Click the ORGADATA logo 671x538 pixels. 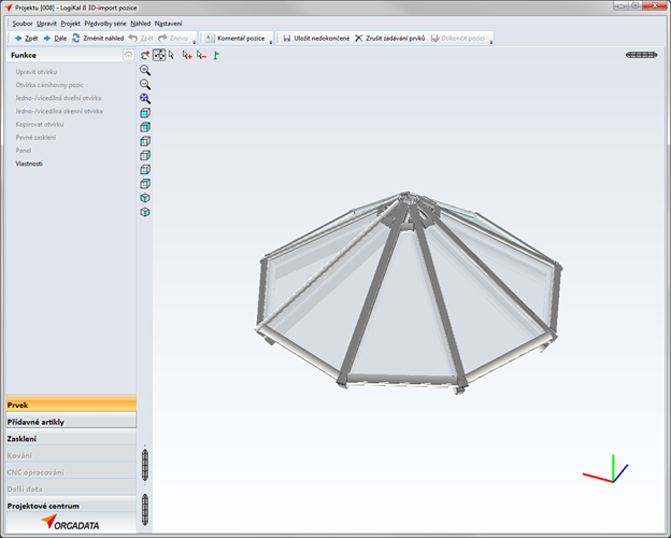click(x=70, y=522)
